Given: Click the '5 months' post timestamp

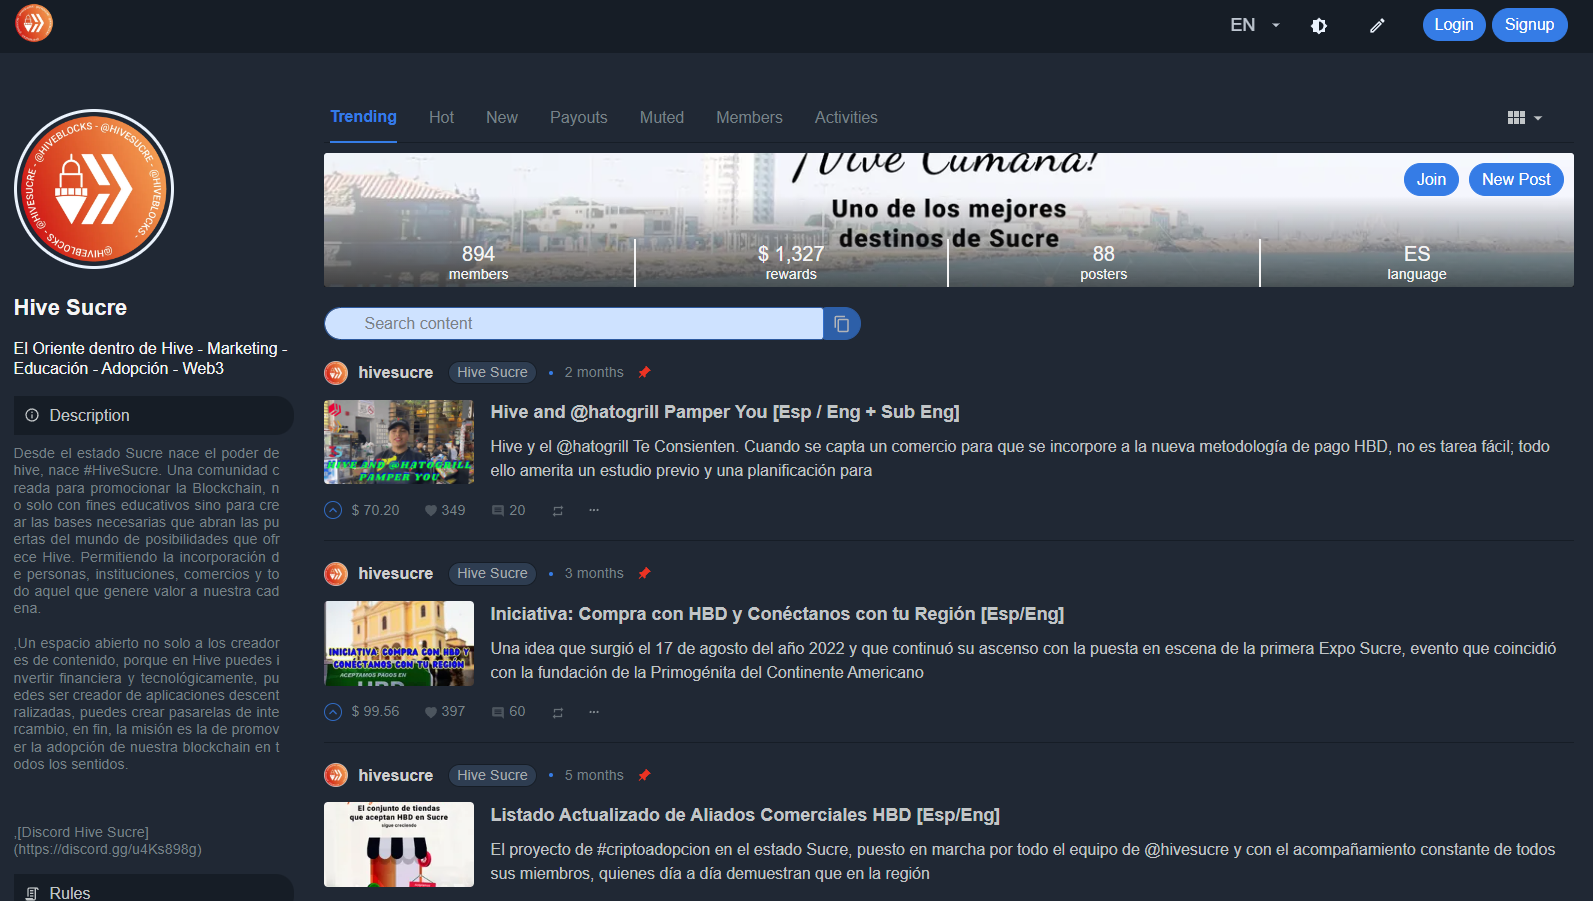Looking at the screenshot, I should pos(594,775).
